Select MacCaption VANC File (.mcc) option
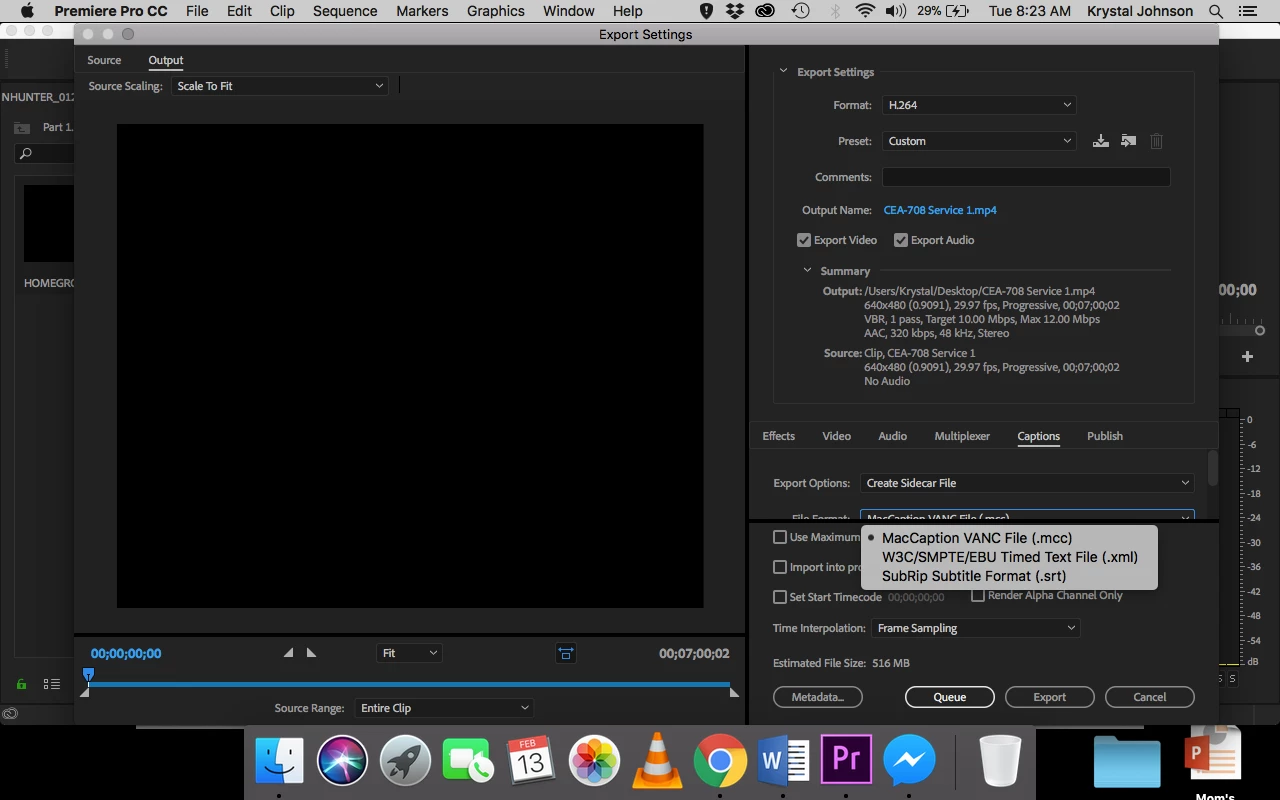Screen dimensions: 1280x800 1009,538
